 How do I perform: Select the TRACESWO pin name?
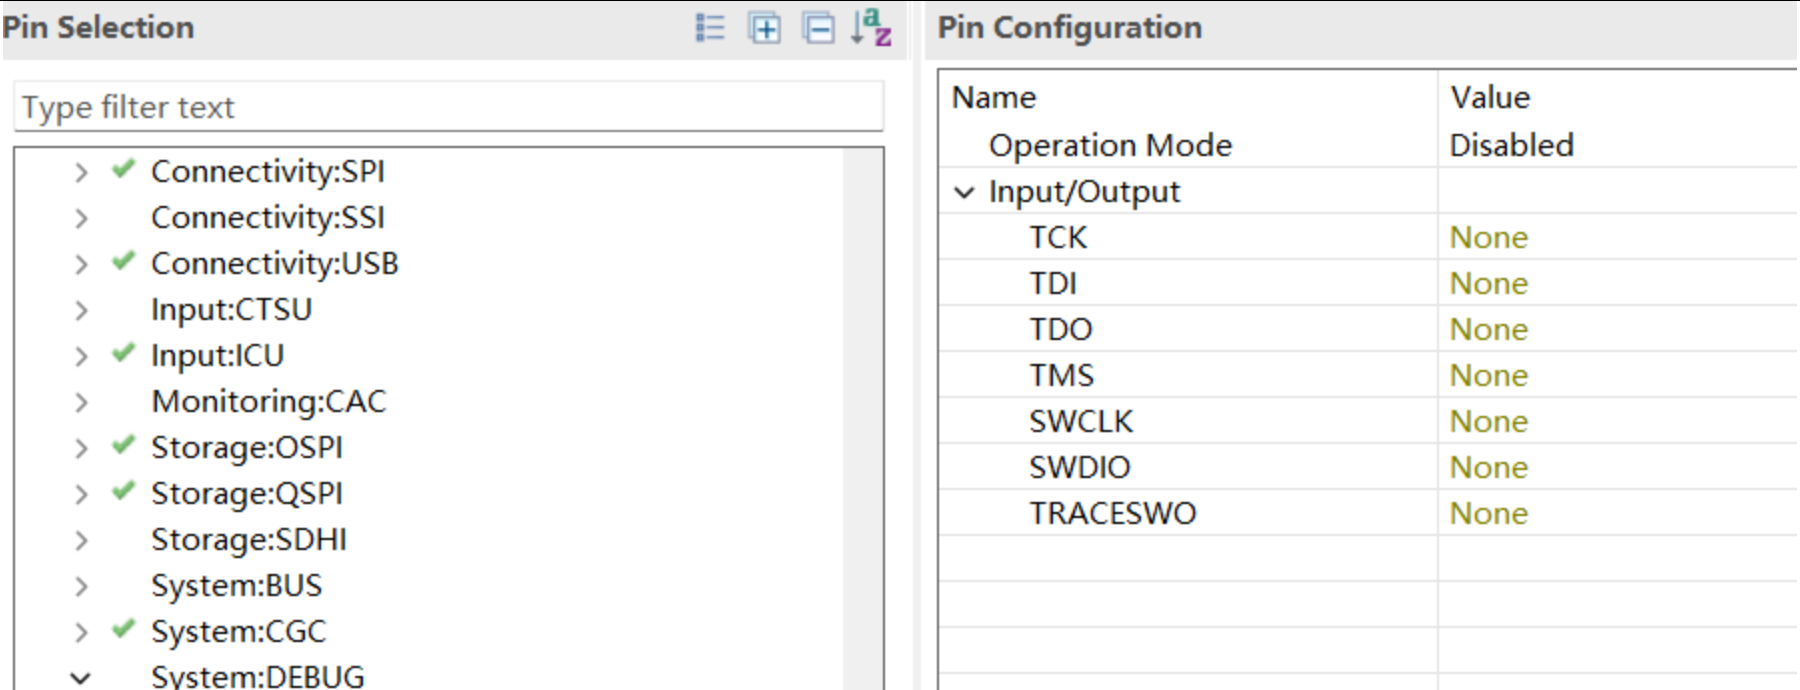tap(1113, 513)
